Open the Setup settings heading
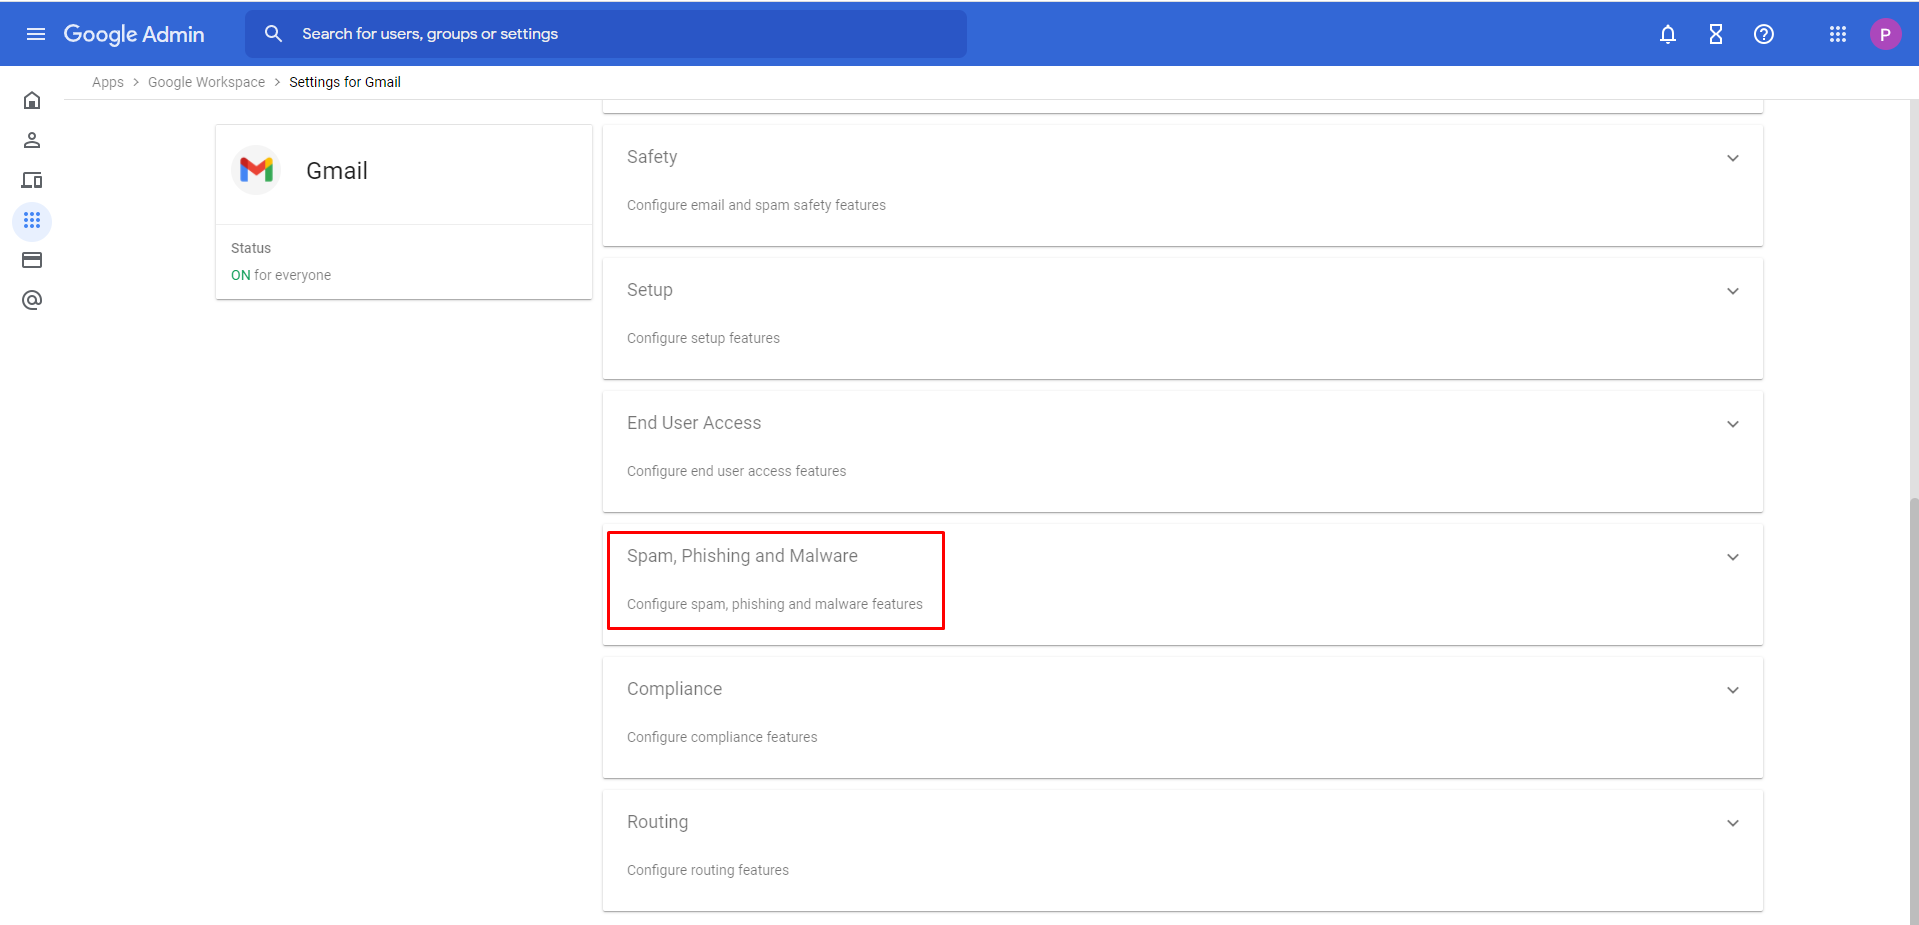 [x=650, y=290]
